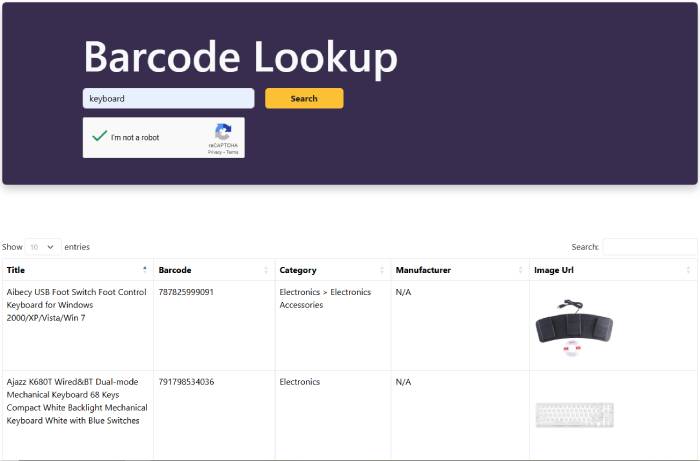Screen dimensions: 700x461
Task: Open the reCAPTCHA Terms link
Action: [x=232, y=152]
